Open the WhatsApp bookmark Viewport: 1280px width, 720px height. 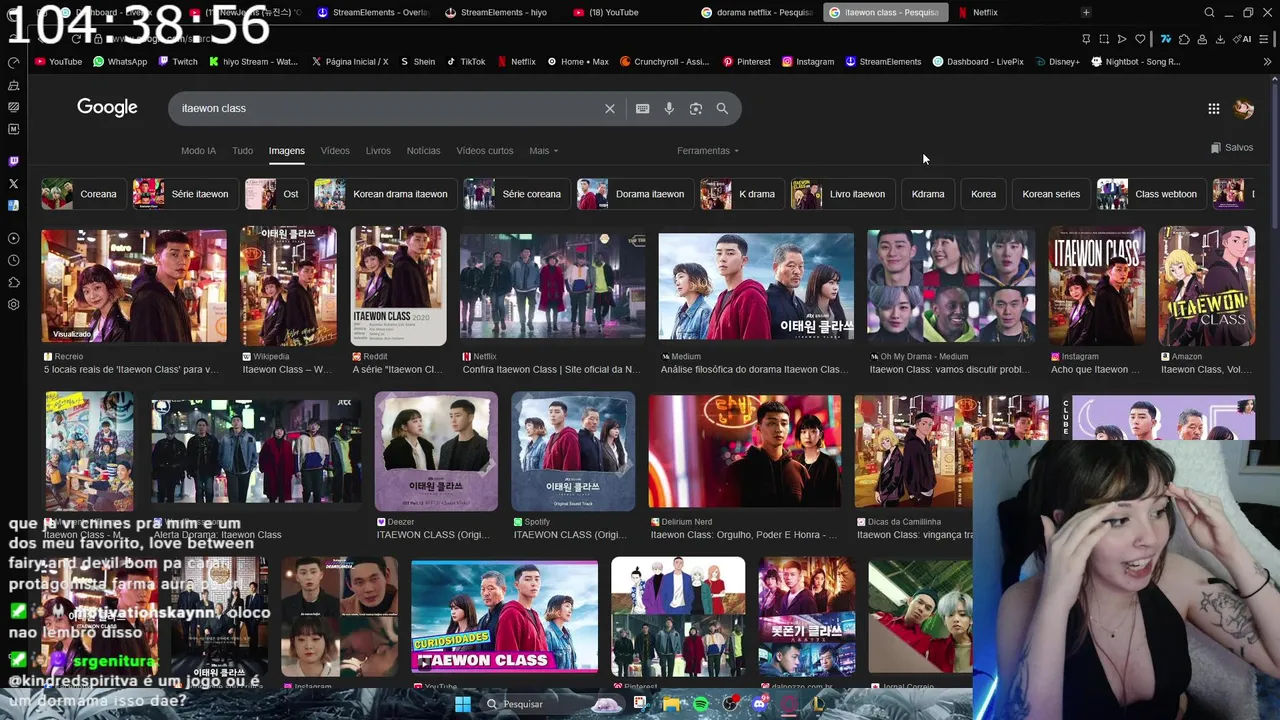120,62
